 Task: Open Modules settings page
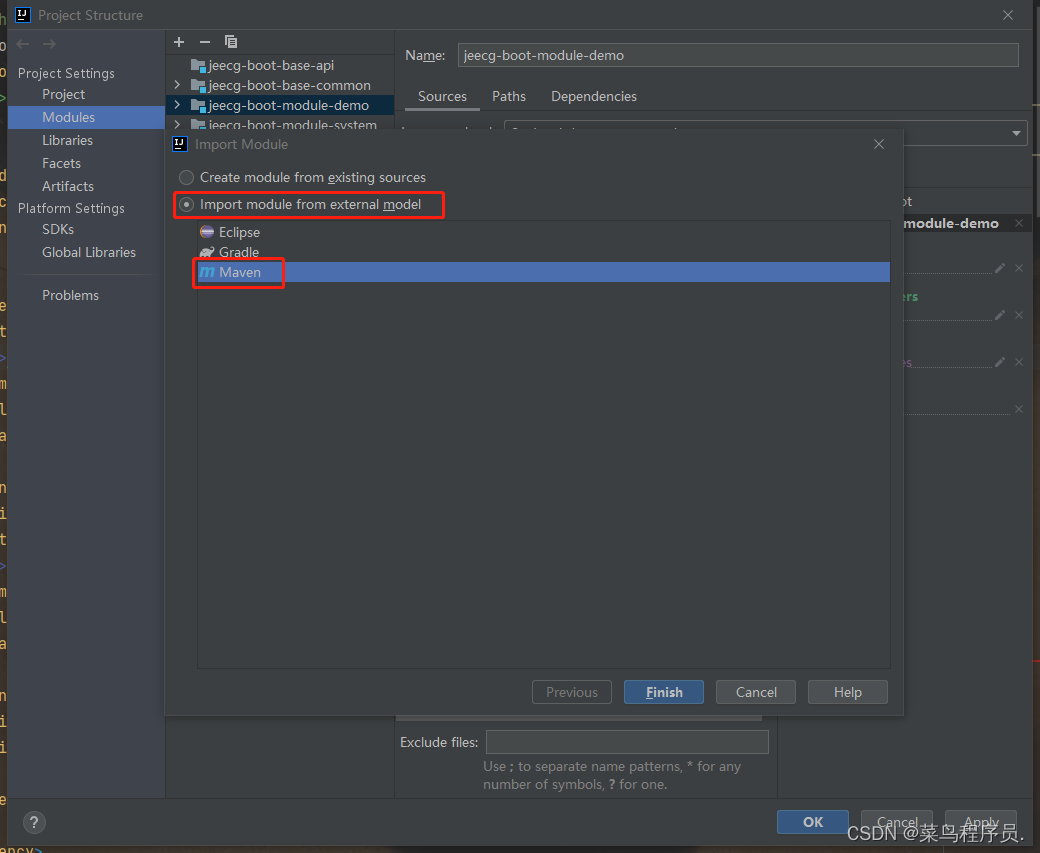(x=86, y=117)
